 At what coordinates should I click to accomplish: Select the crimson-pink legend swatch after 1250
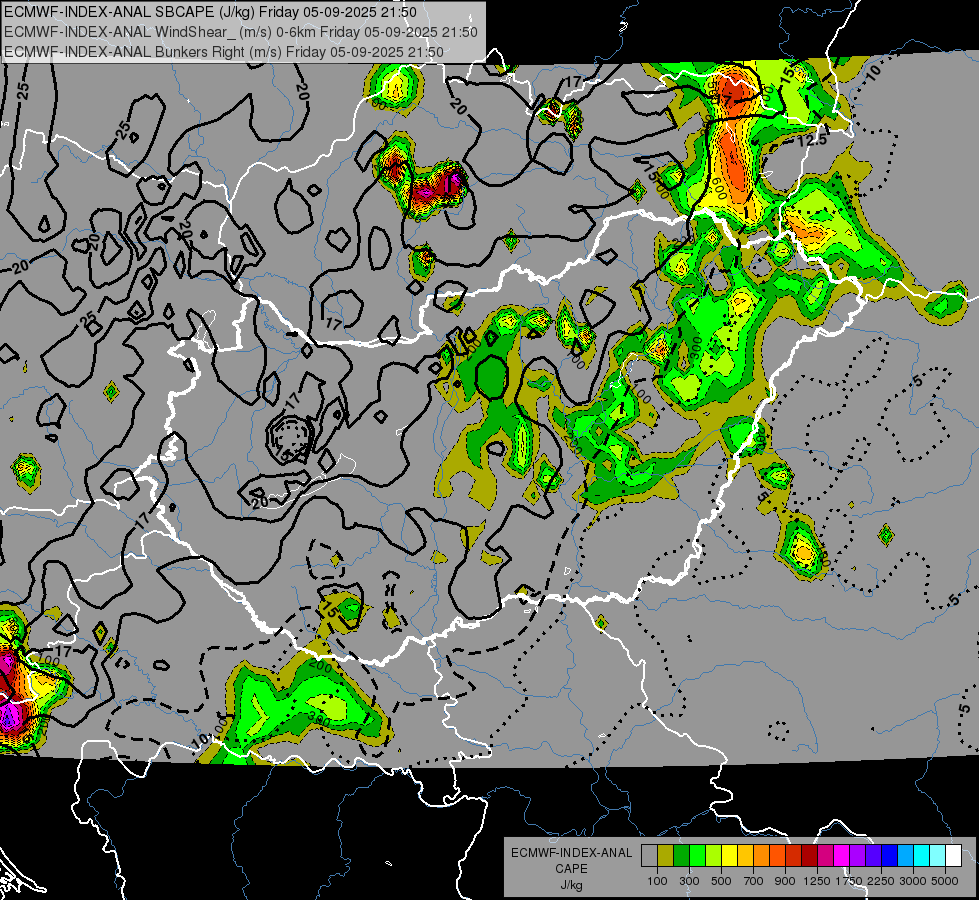coord(825,855)
